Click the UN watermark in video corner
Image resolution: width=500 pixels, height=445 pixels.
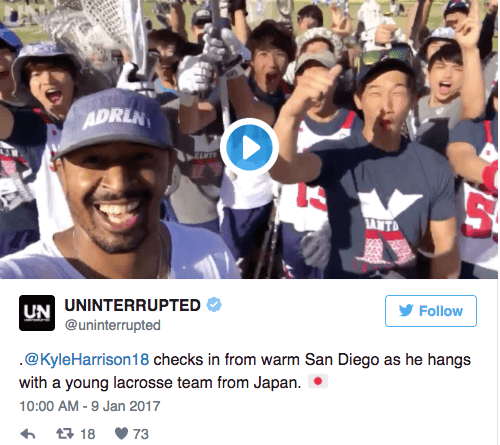click(23, 13)
